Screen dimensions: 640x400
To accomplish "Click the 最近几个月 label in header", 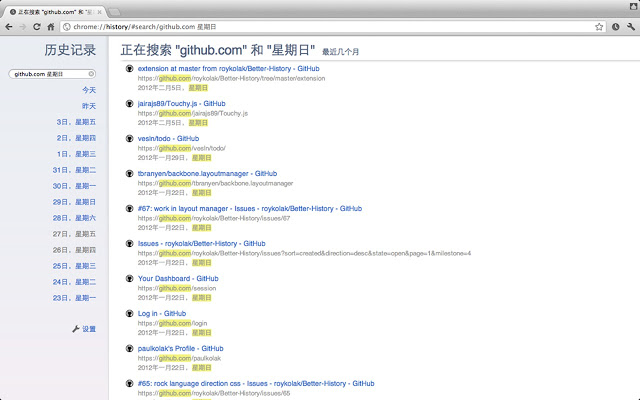I will click(340, 52).
